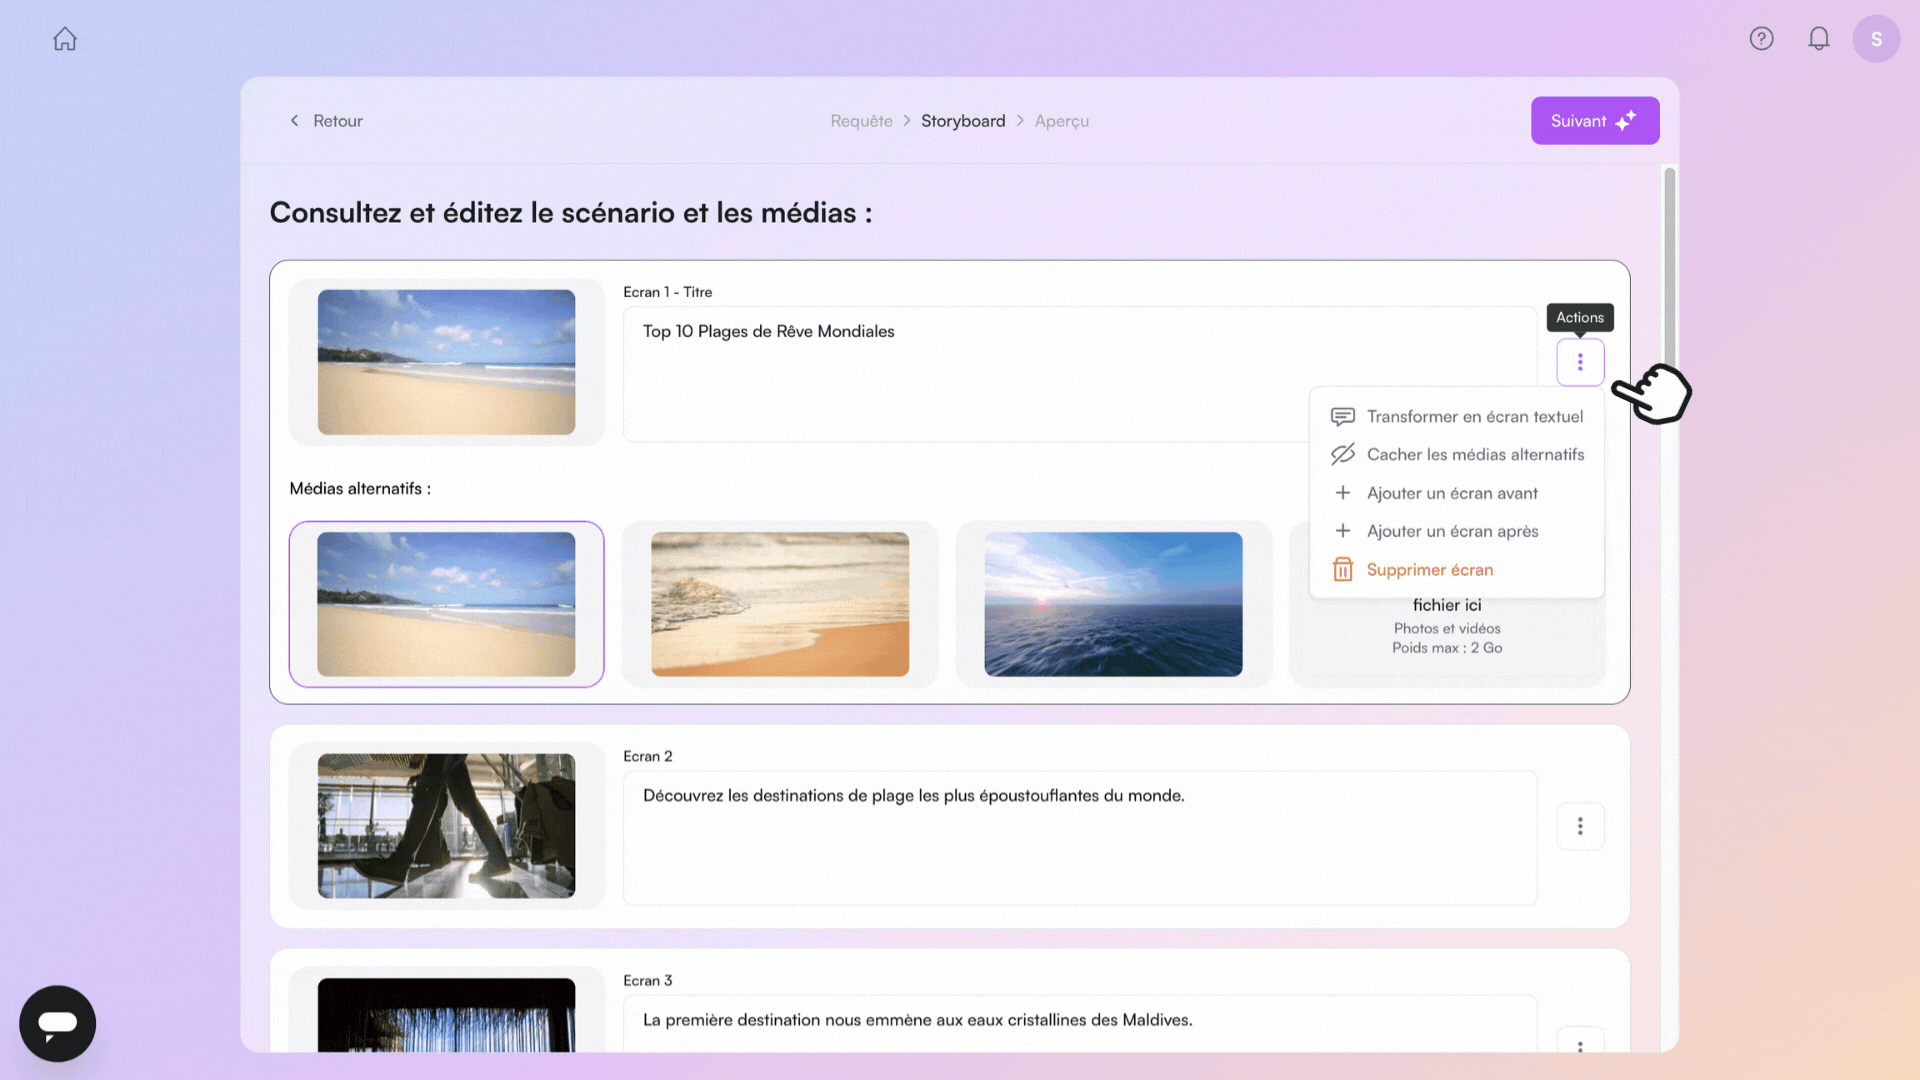Image resolution: width=1920 pixels, height=1080 pixels.
Task: Select the sandy shoreline alternative media
Action: (x=780, y=604)
